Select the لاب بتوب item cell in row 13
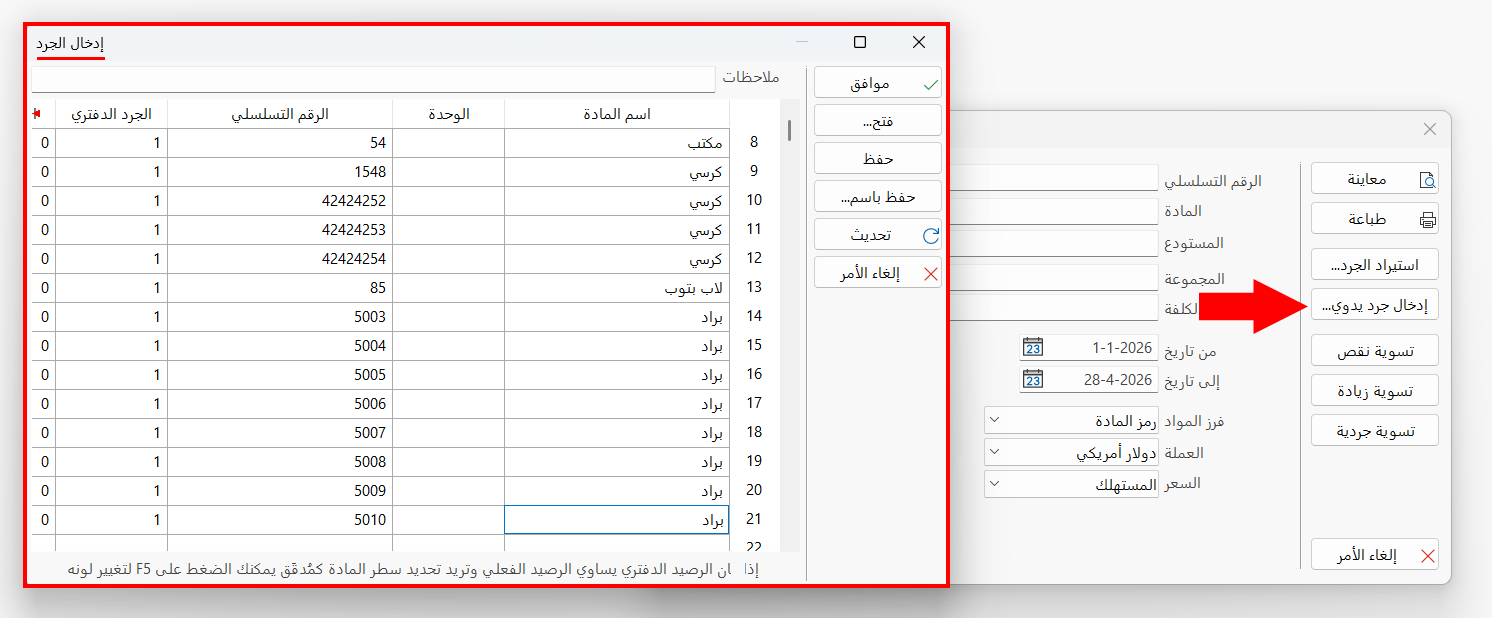 617,288
